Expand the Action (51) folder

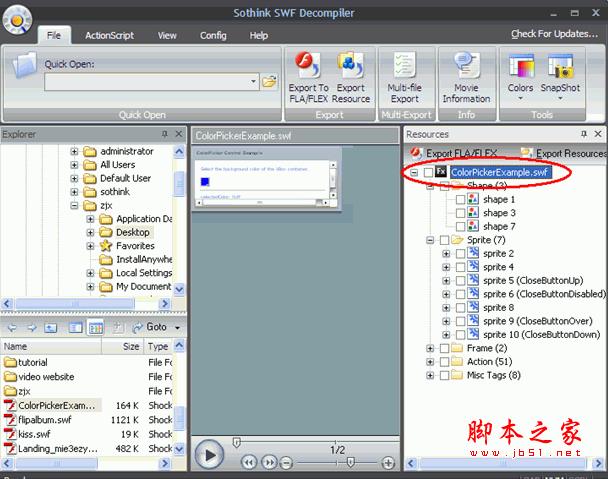430,362
